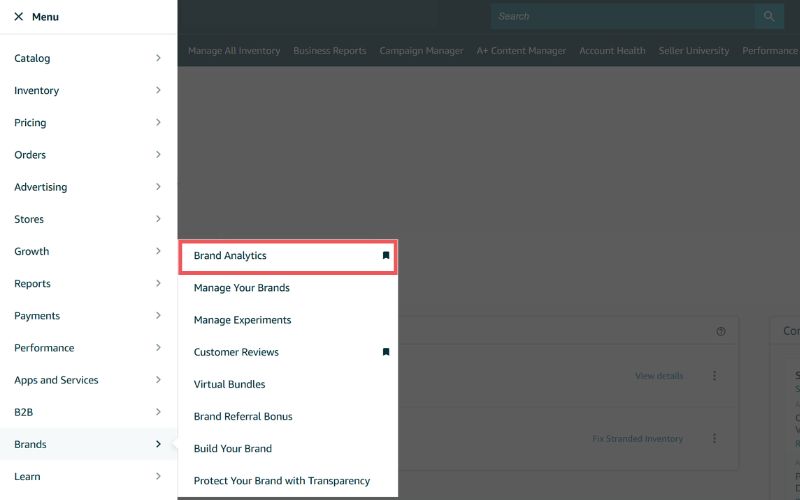Expand the Advertising menu chevron

158,187
